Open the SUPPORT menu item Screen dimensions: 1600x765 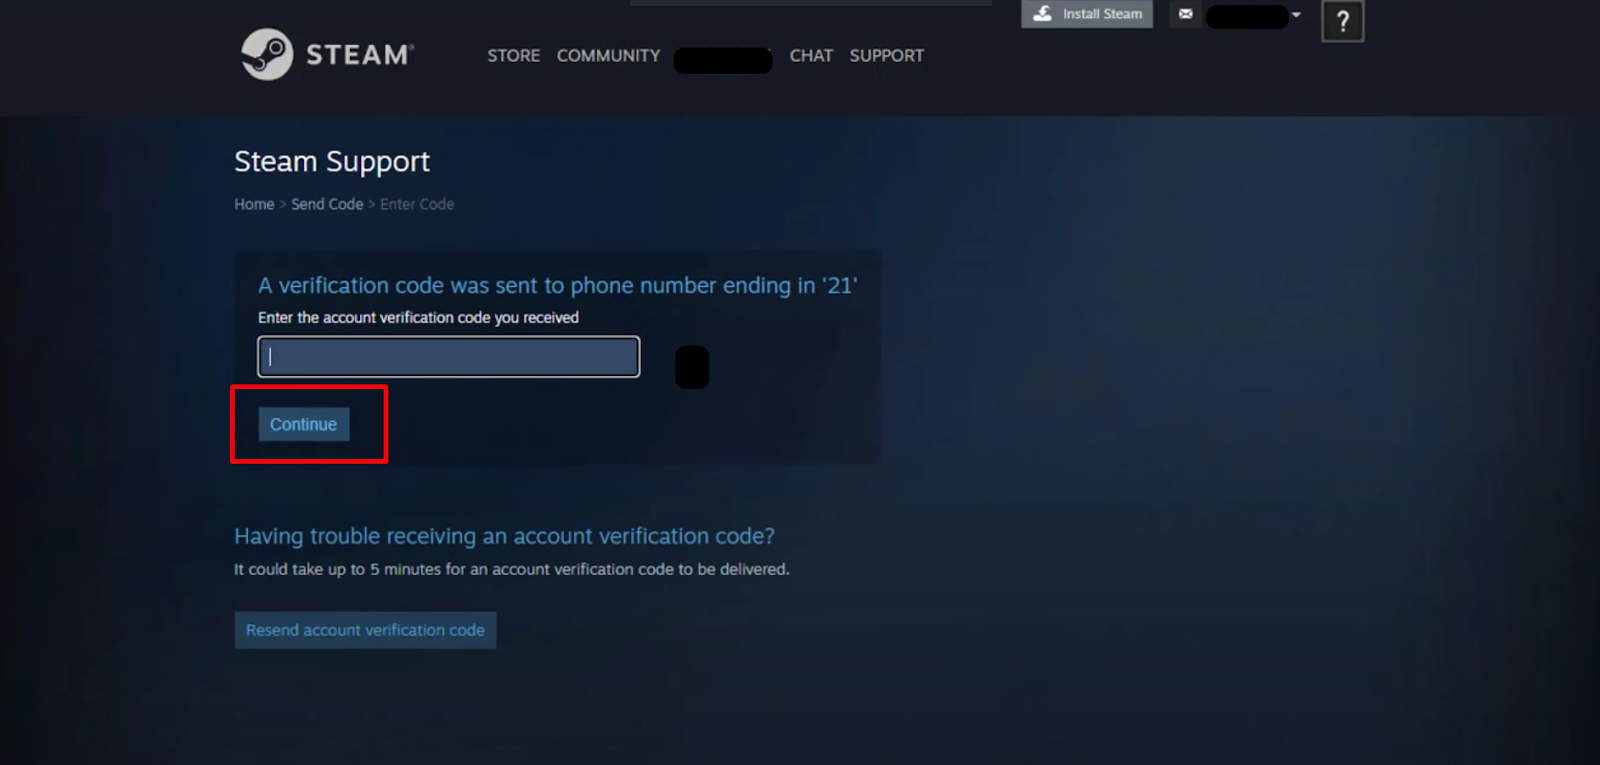pyautogui.click(x=887, y=56)
